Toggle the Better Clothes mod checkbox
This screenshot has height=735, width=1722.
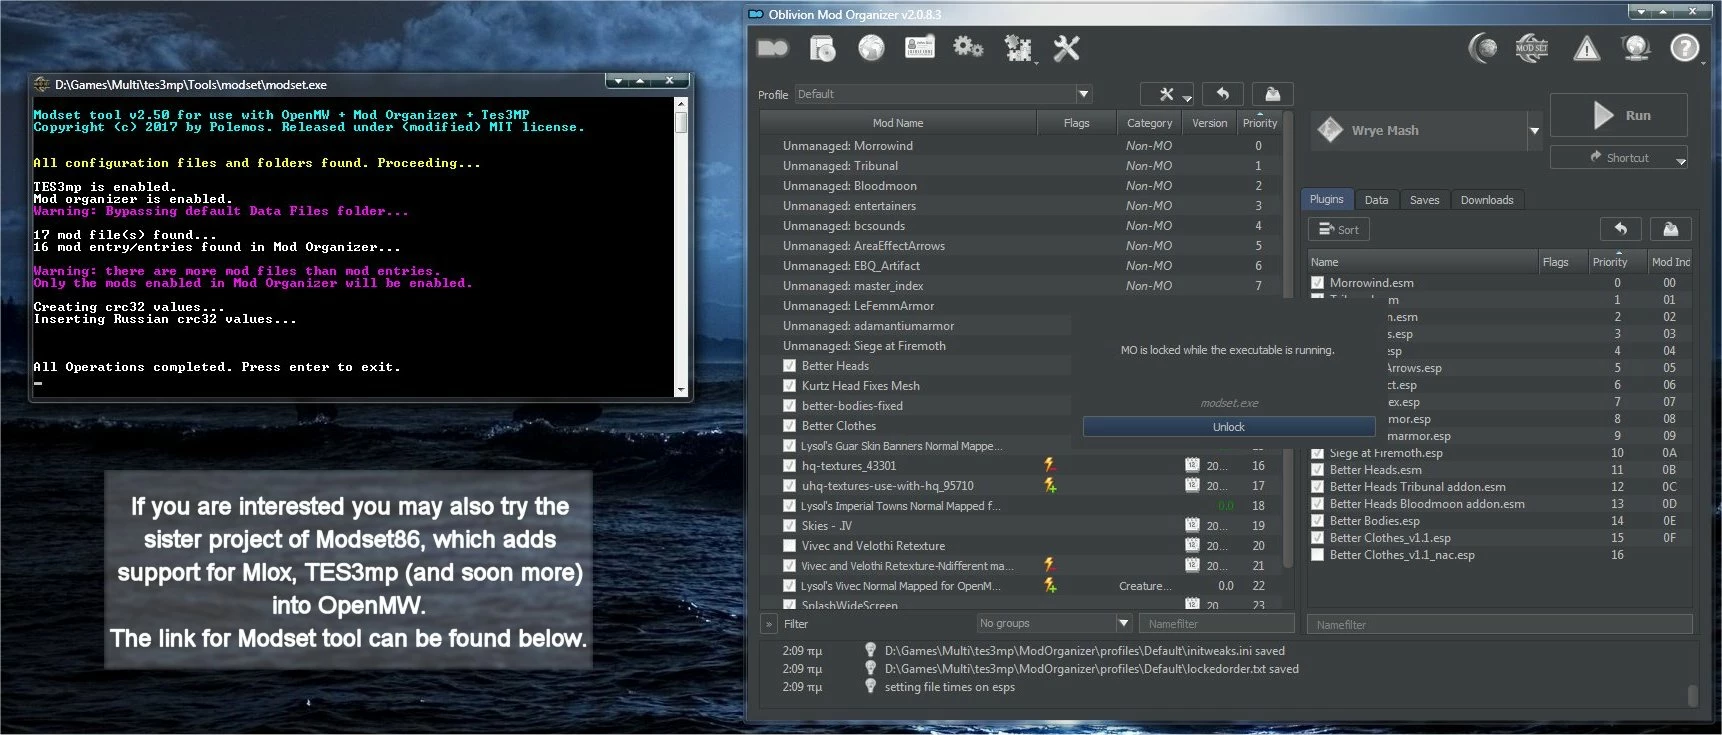[x=789, y=426]
